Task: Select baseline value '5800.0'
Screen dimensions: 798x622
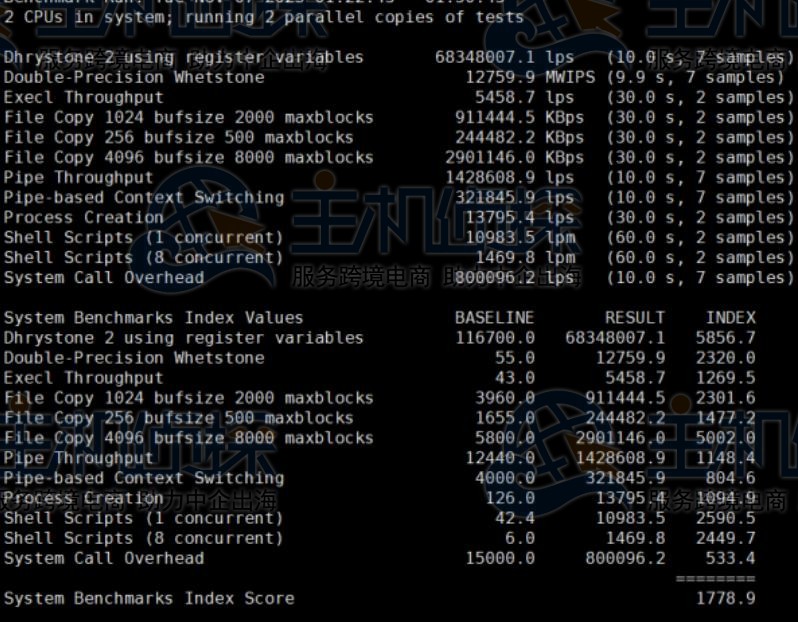Action: (505, 438)
